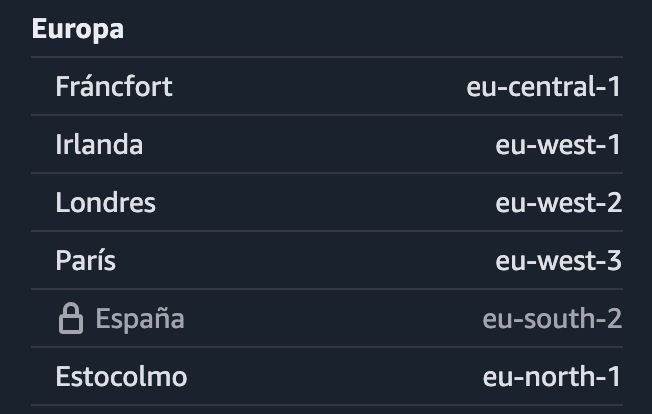
Task: Select the Fráncfort region name
Action: [x=114, y=86]
